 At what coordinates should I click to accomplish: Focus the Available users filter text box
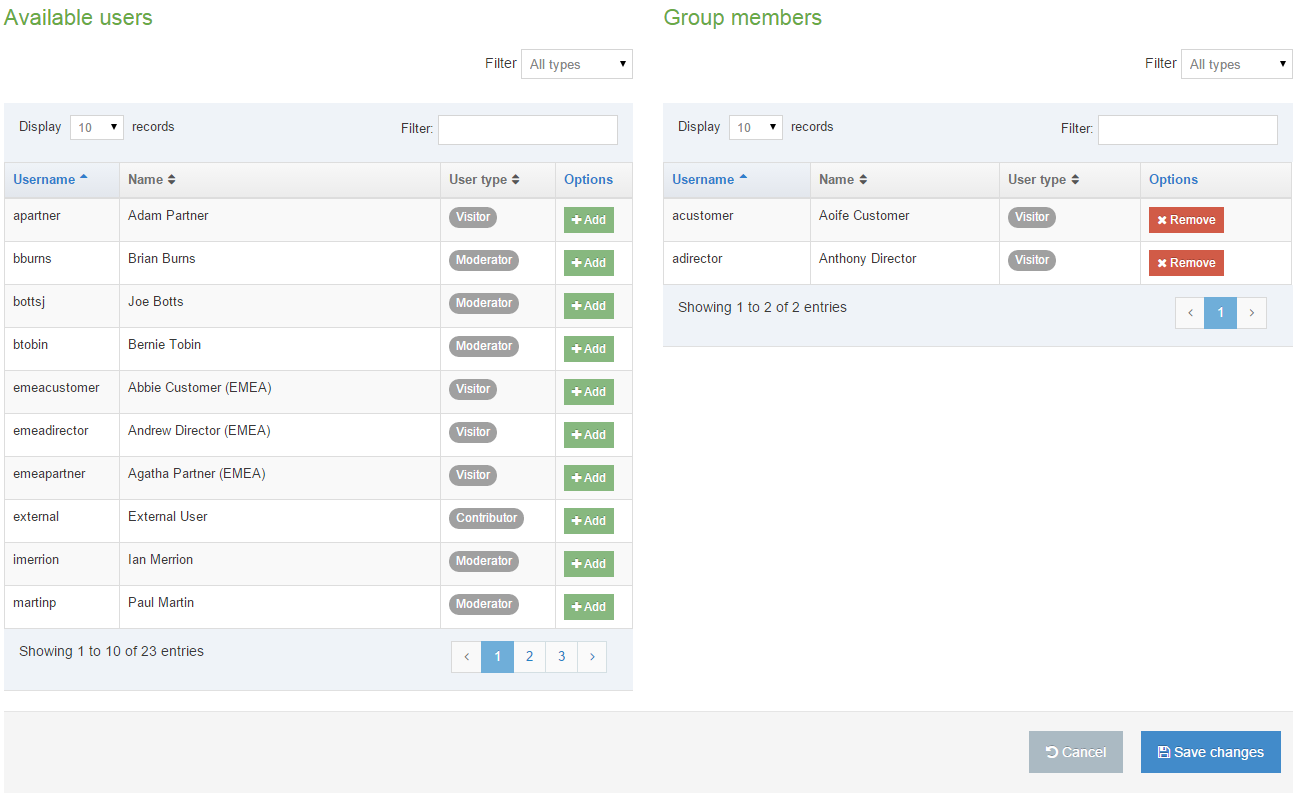click(x=527, y=130)
